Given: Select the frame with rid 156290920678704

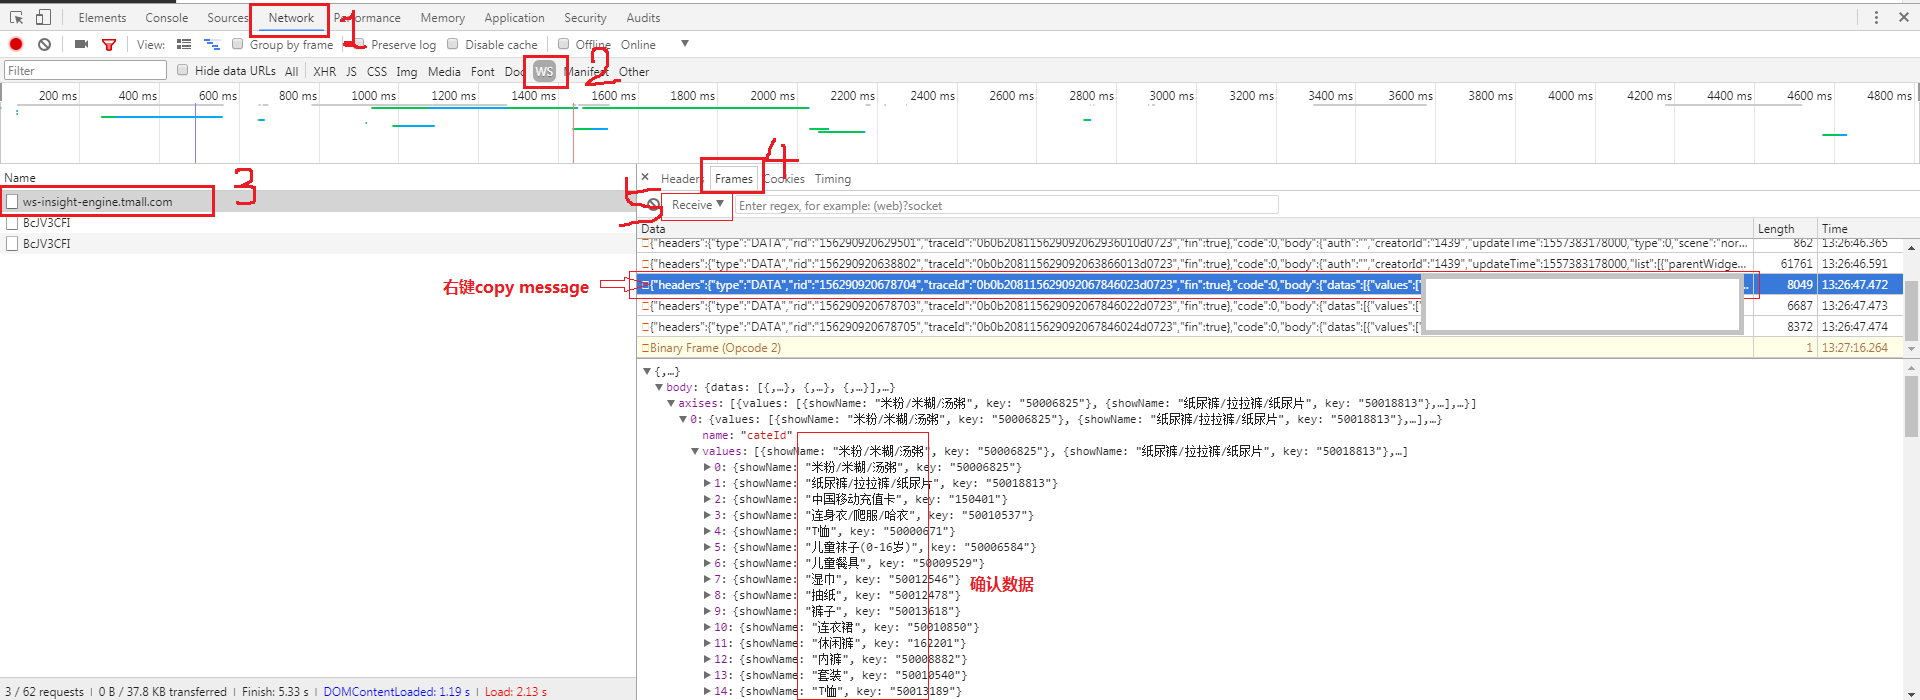Looking at the screenshot, I should (x=1270, y=285).
